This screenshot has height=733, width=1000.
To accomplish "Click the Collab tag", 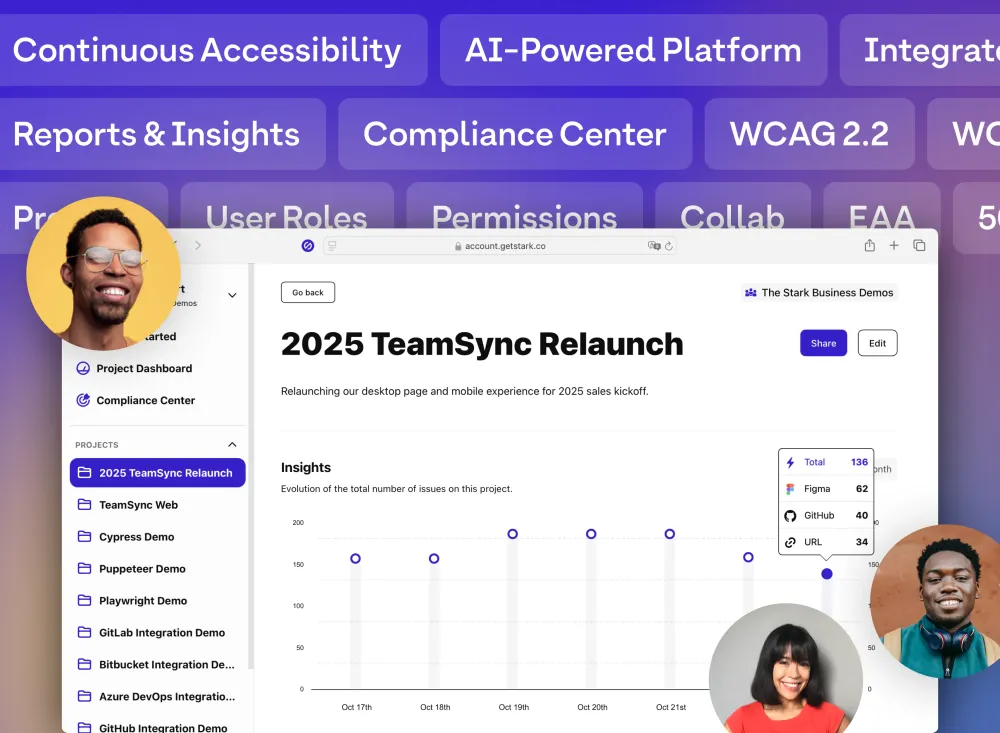I will (x=733, y=207).
